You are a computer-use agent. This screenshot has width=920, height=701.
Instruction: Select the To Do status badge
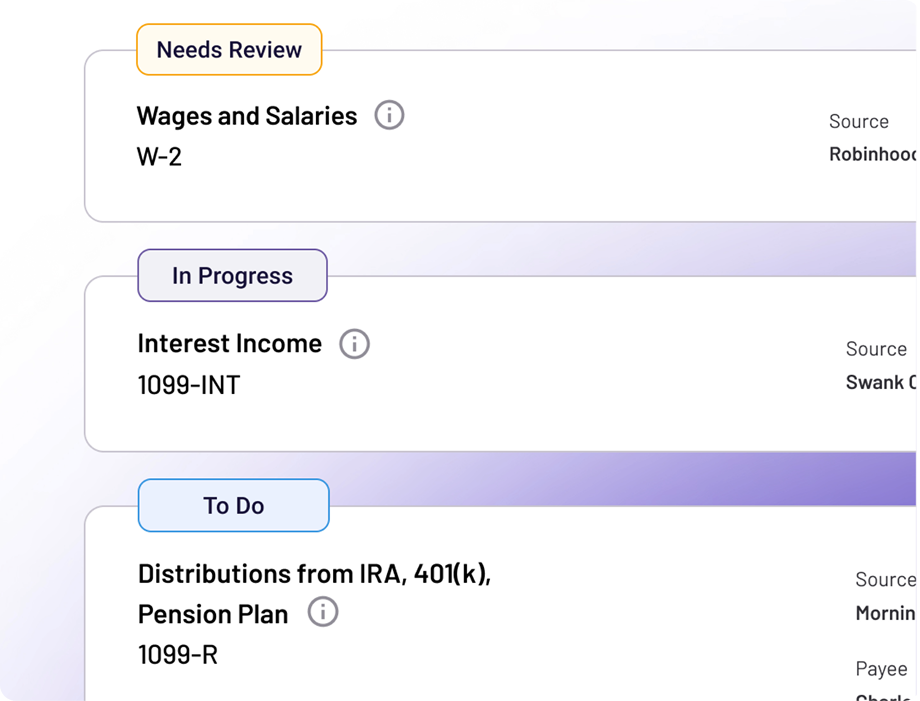(x=234, y=506)
